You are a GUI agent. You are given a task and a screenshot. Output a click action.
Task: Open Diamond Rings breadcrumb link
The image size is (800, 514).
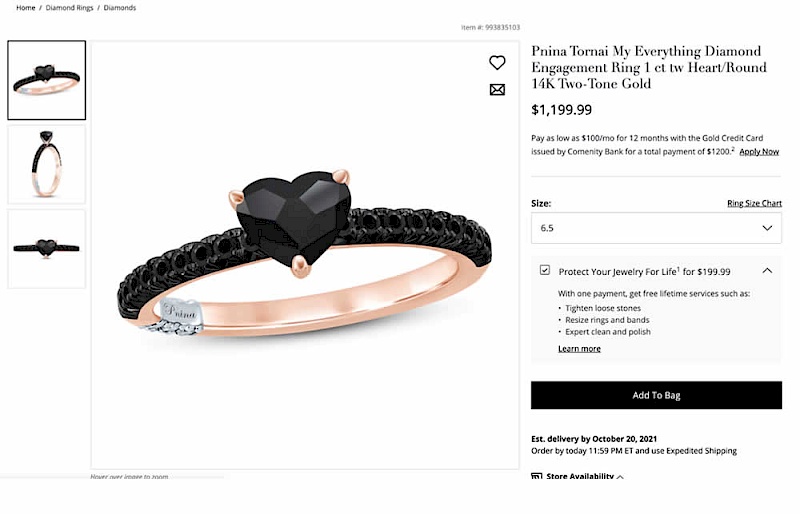[68, 8]
